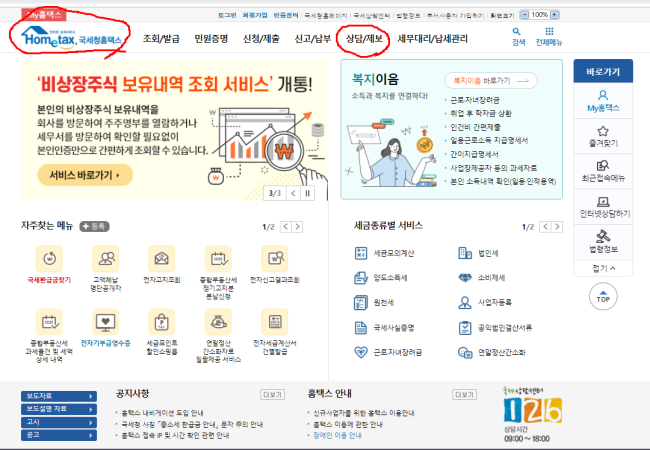Open 소비세 diamond service icon
Screen dimensions: 650x450
465,278
